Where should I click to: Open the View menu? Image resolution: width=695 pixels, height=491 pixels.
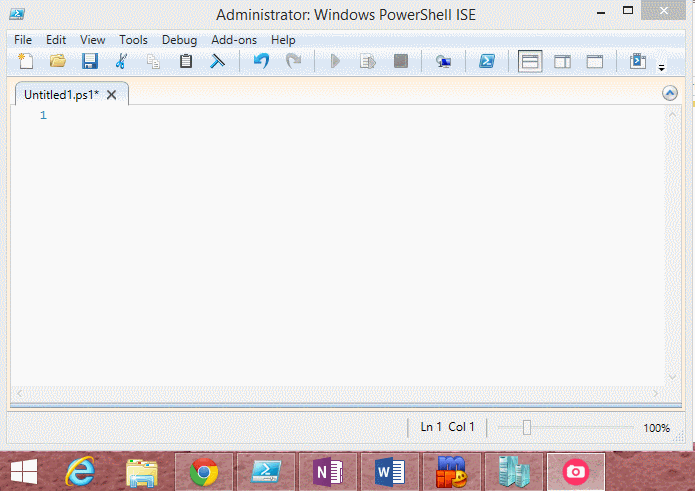(92, 40)
